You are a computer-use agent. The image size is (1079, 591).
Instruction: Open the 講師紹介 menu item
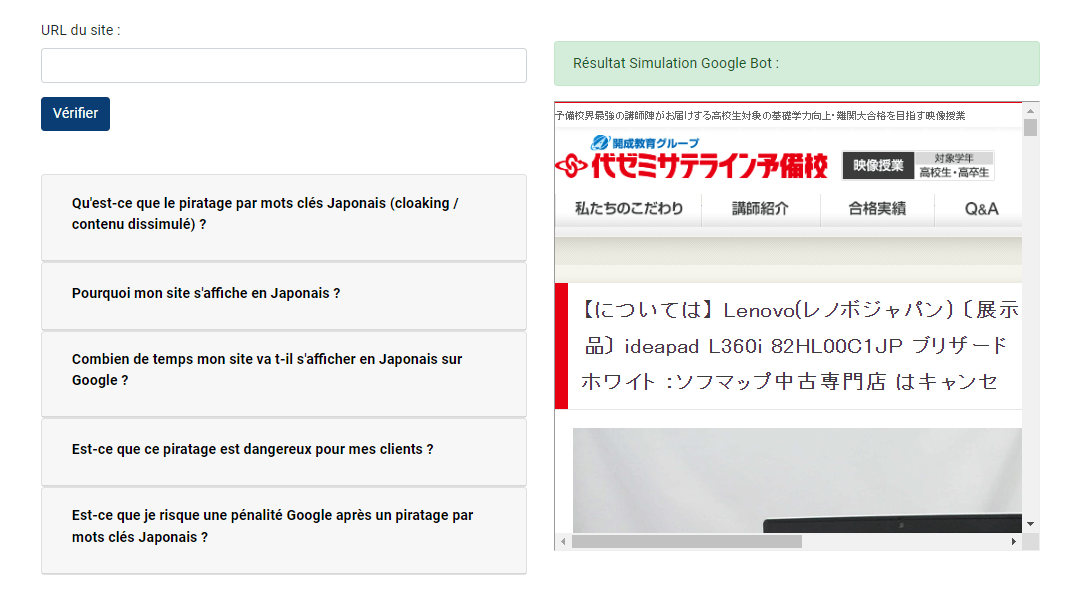coord(760,208)
